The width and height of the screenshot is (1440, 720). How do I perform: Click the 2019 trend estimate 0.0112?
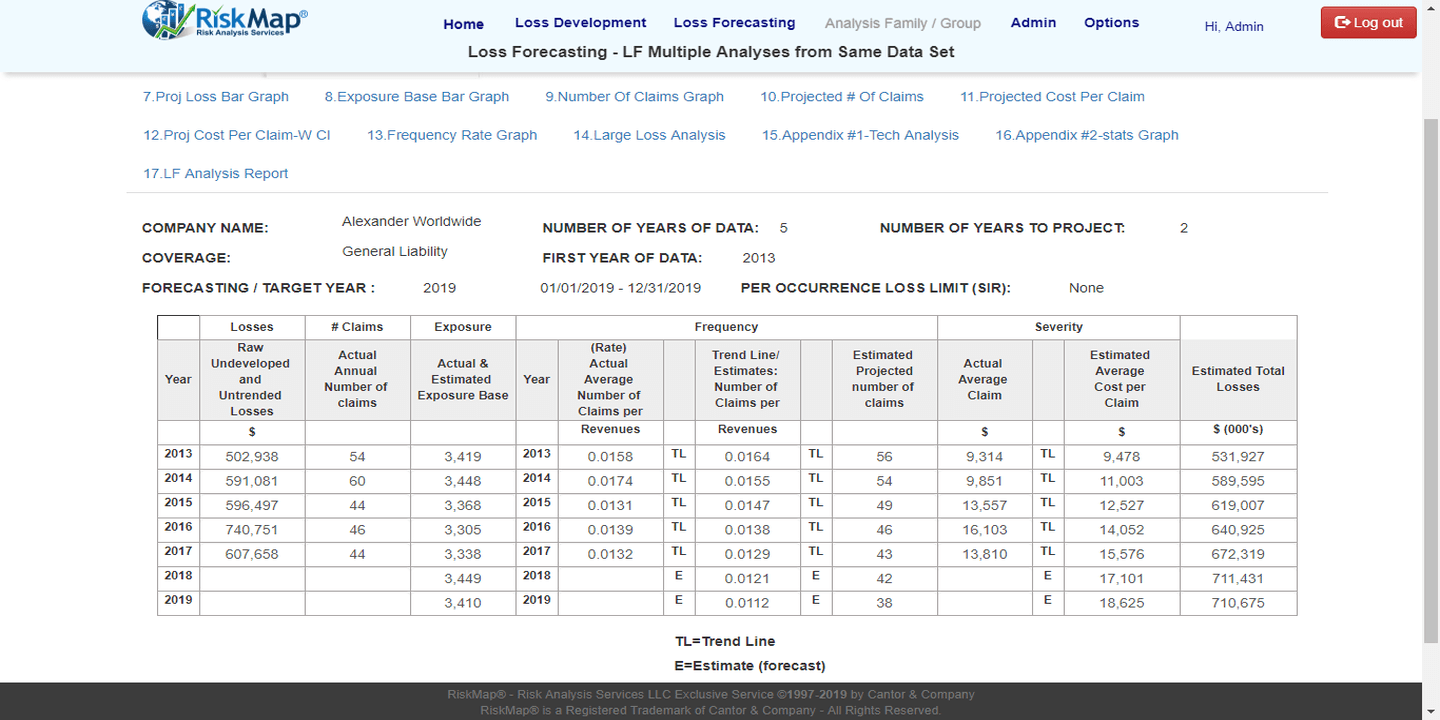pos(747,603)
